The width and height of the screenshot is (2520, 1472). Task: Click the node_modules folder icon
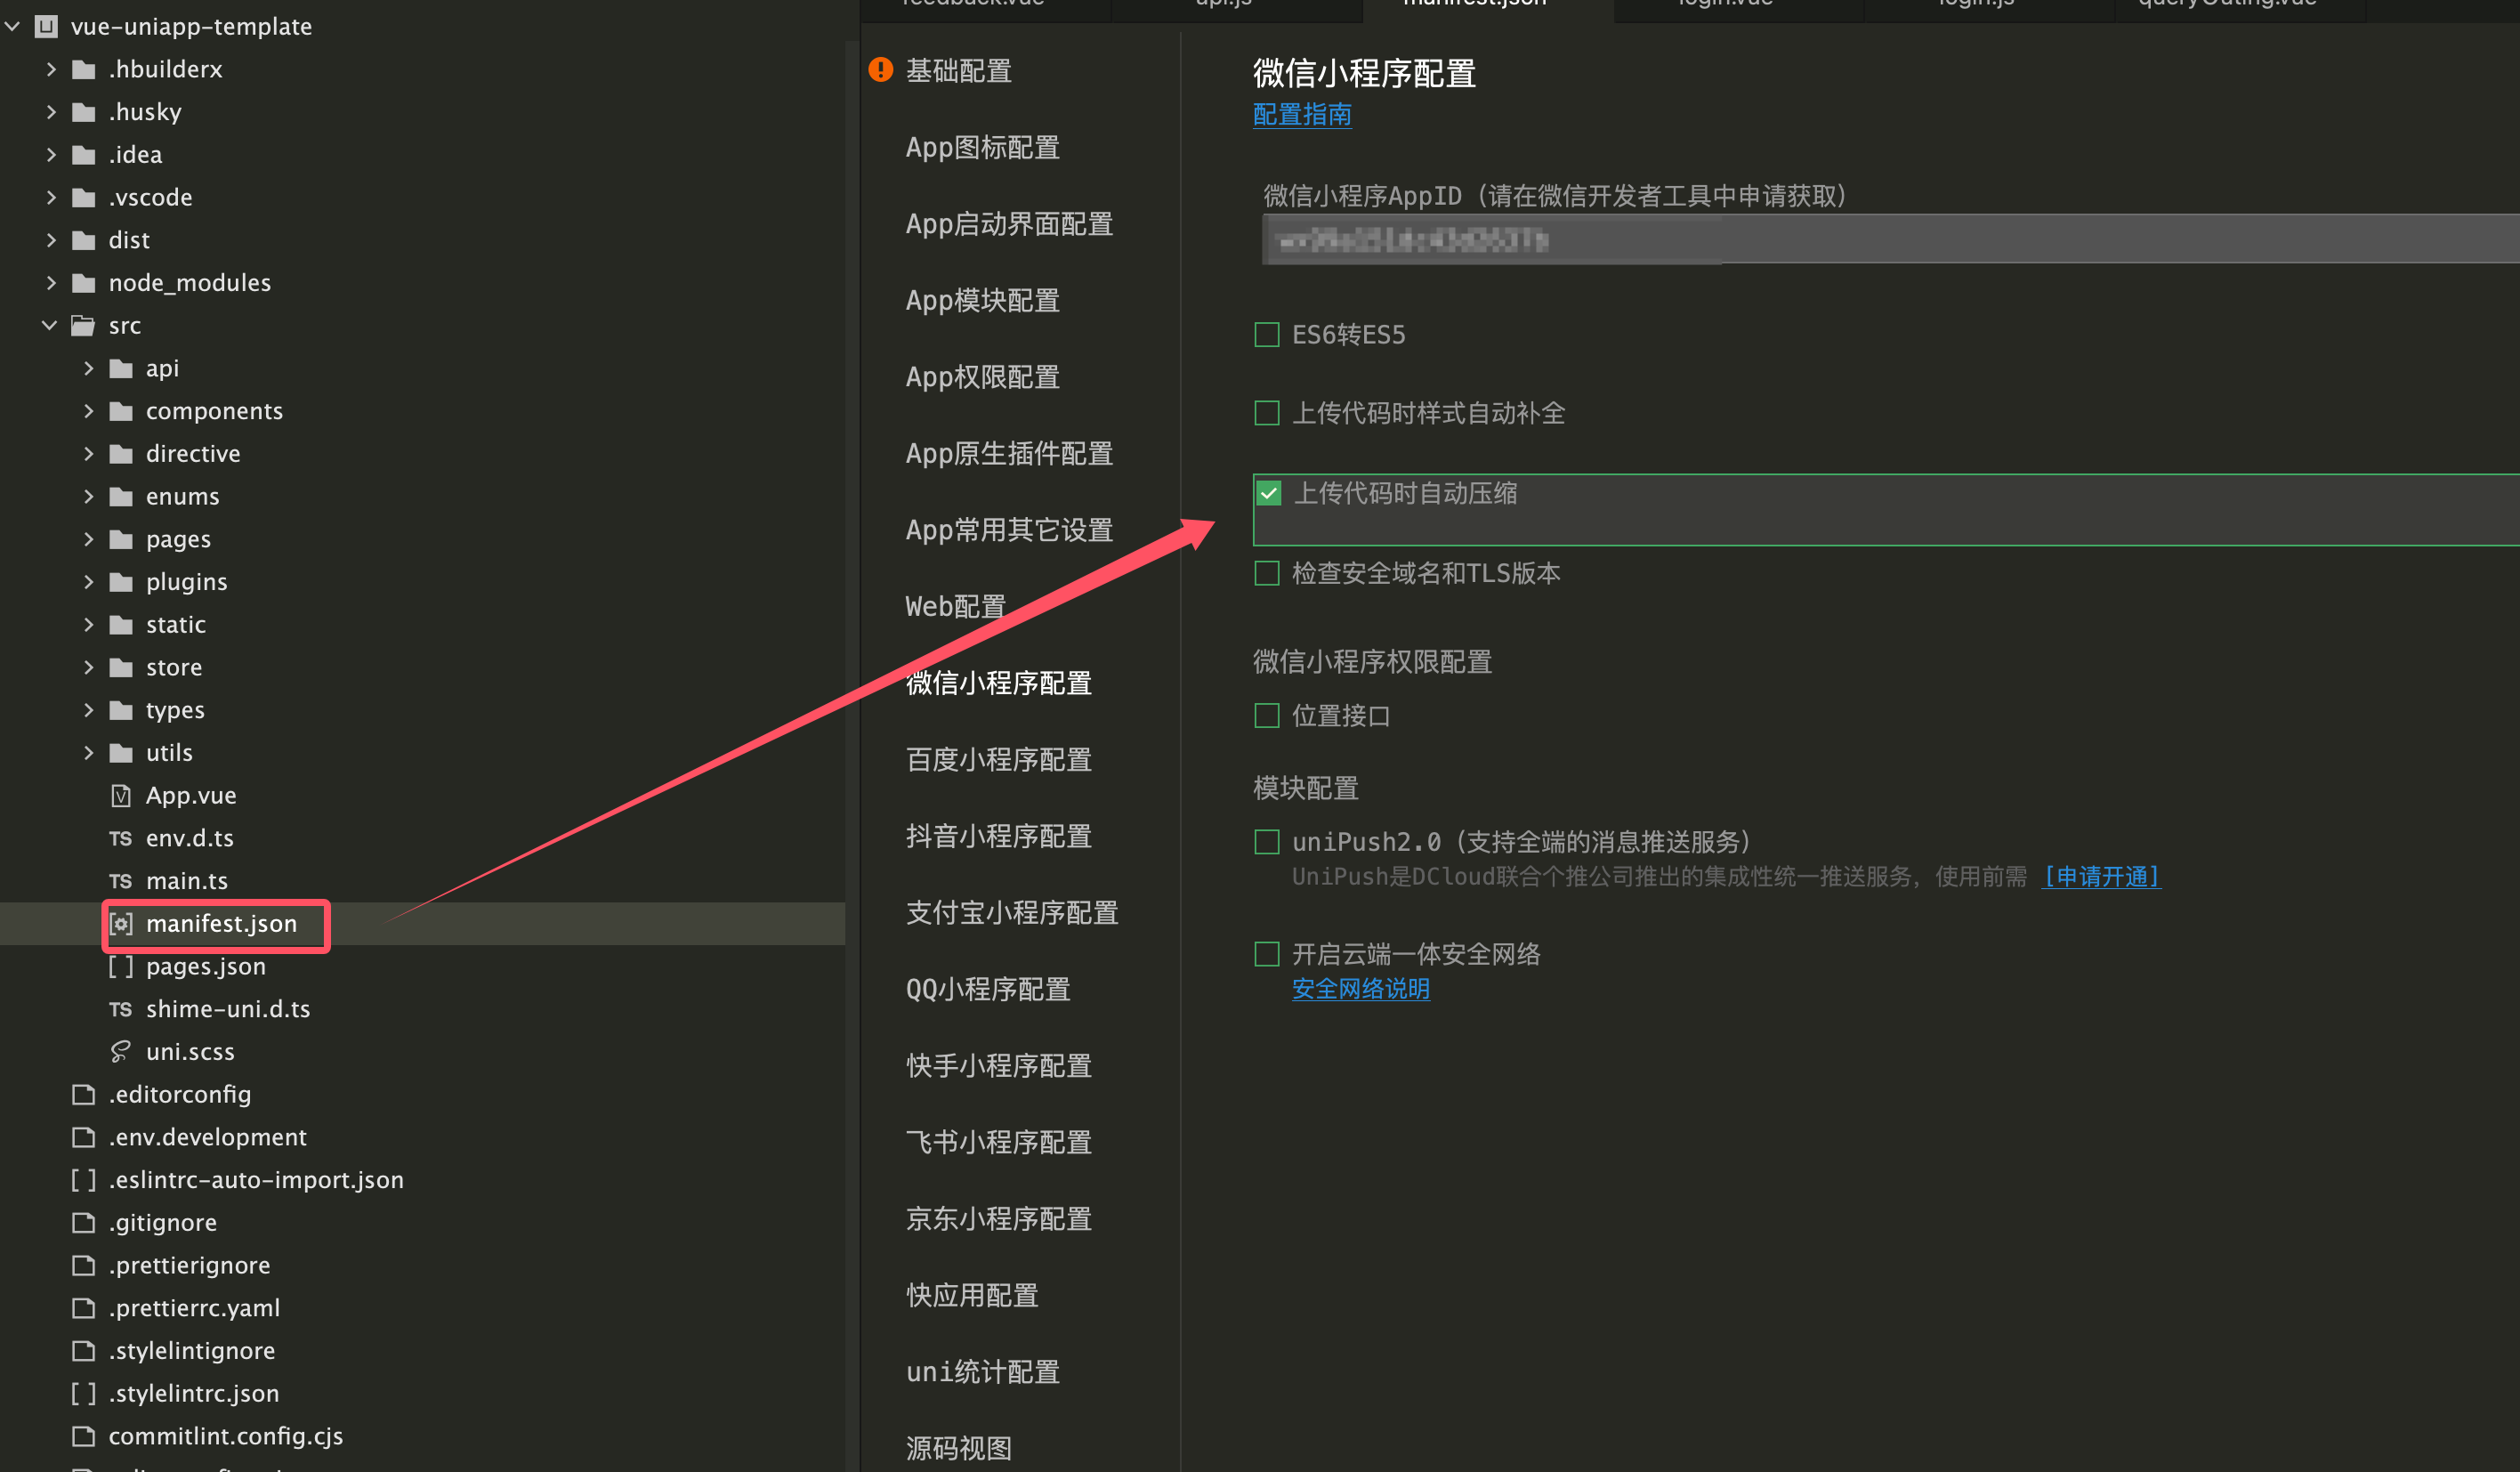point(84,283)
